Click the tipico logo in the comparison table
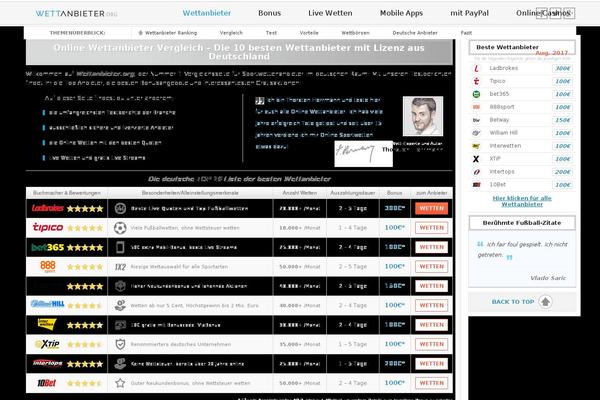The height and width of the screenshot is (400, 600). 48,227
